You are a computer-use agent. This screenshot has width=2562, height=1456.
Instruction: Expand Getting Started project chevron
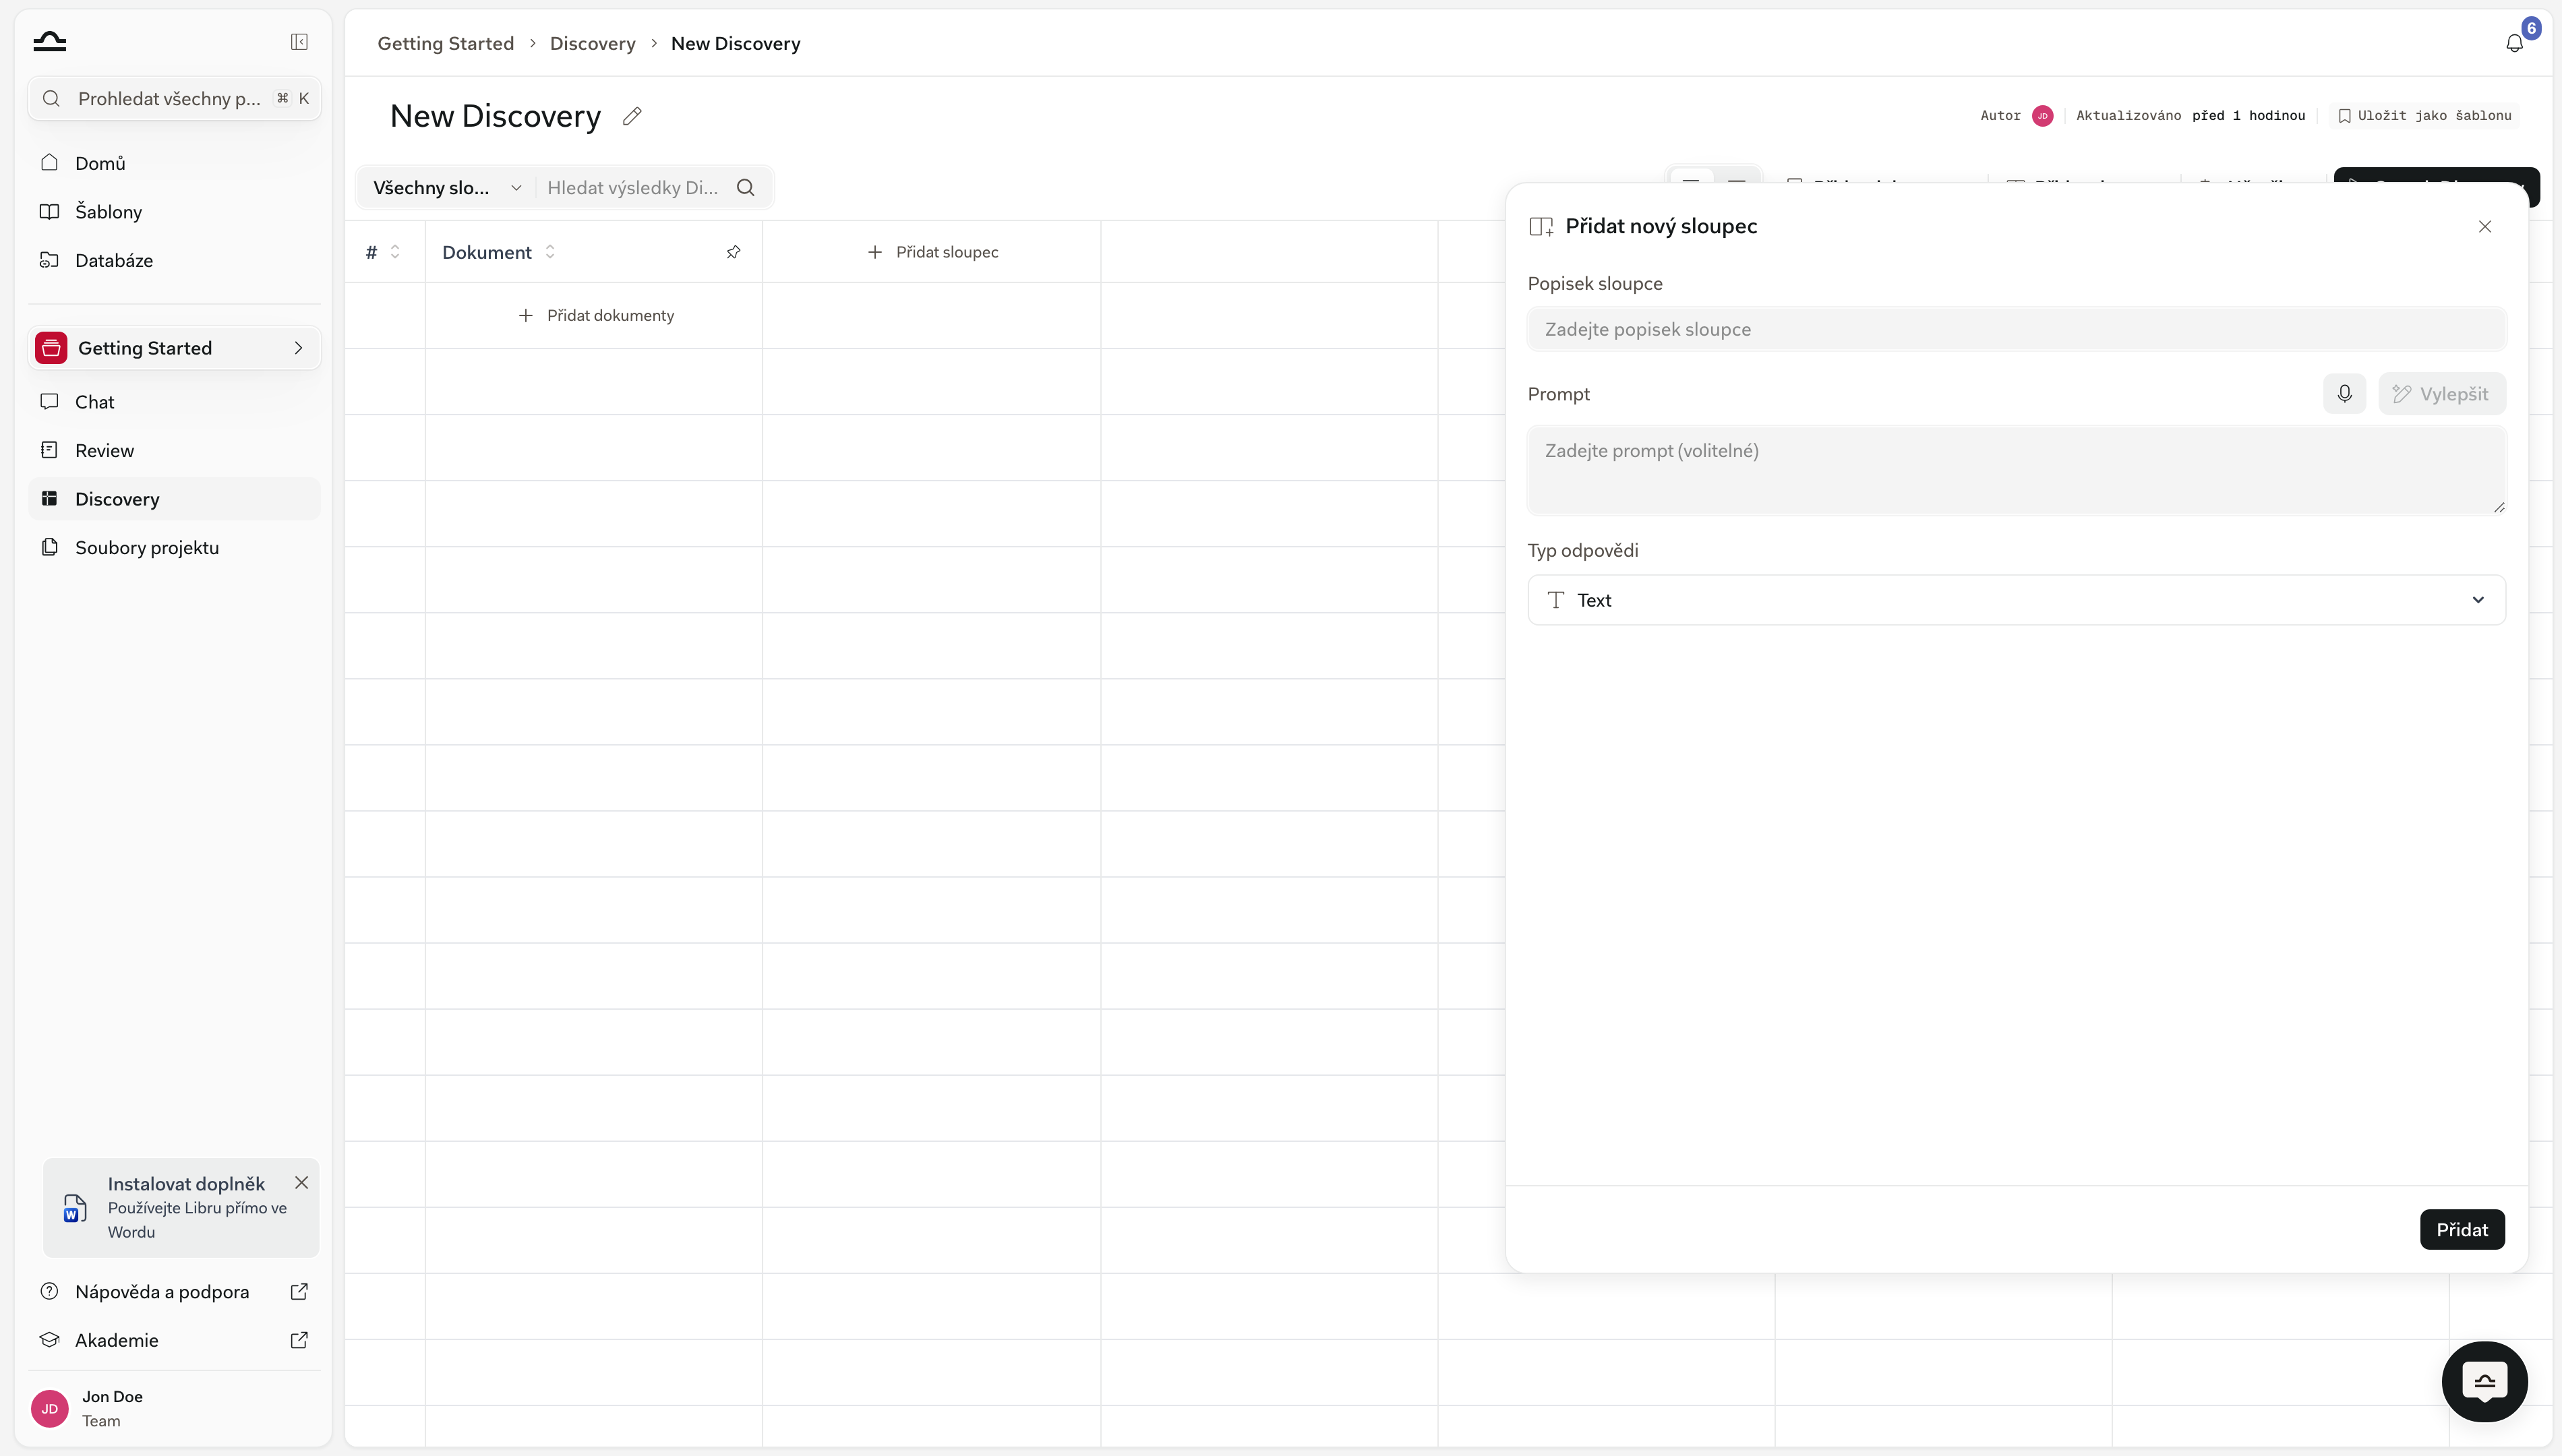[x=298, y=348]
